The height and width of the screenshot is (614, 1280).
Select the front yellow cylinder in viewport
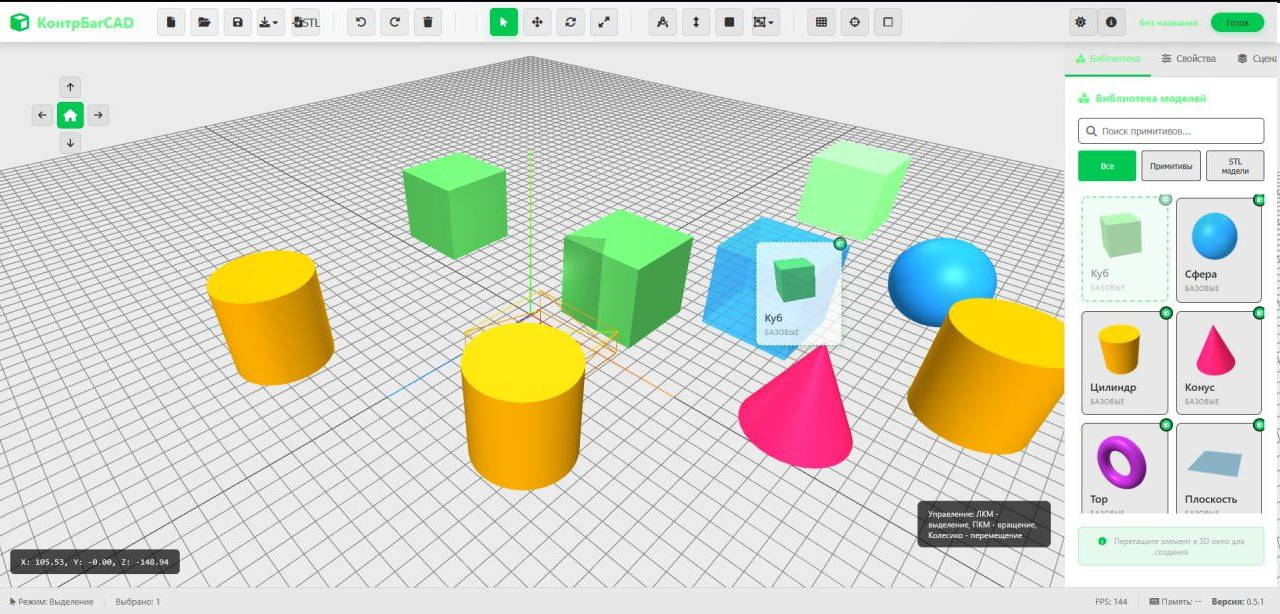pyautogui.click(x=523, y=405)
